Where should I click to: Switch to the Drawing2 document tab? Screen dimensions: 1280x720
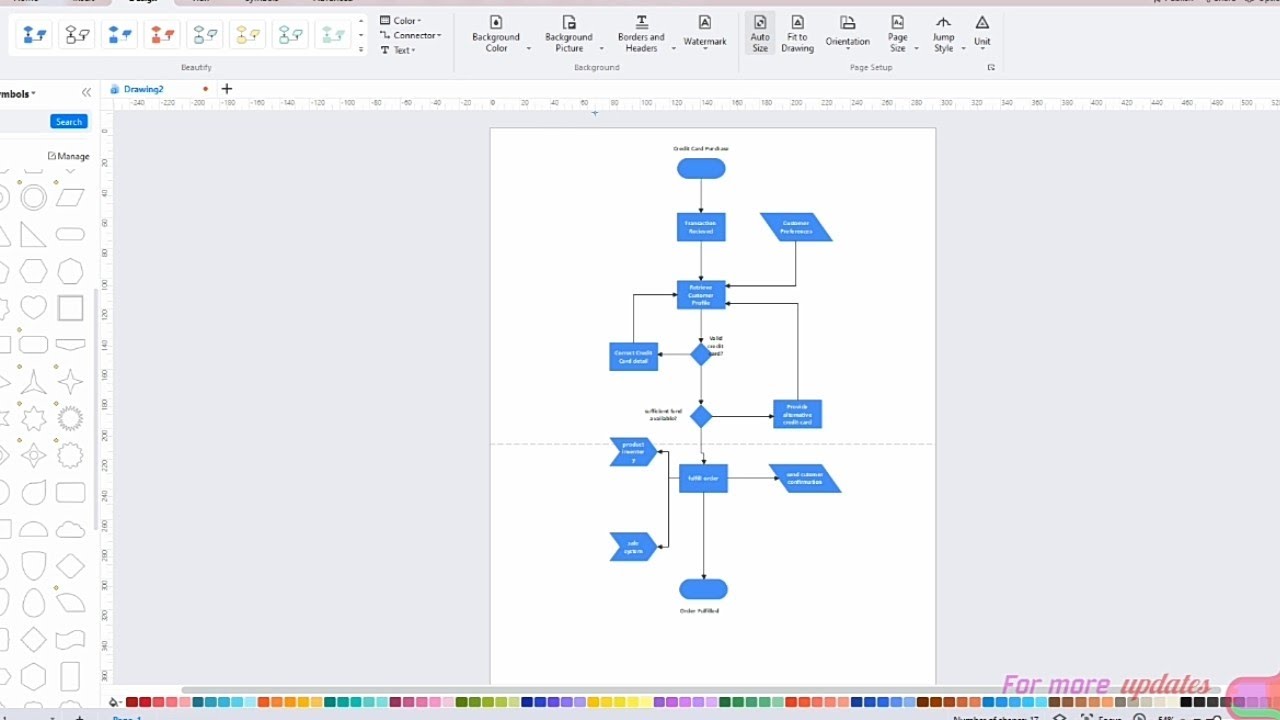[143, 89]
